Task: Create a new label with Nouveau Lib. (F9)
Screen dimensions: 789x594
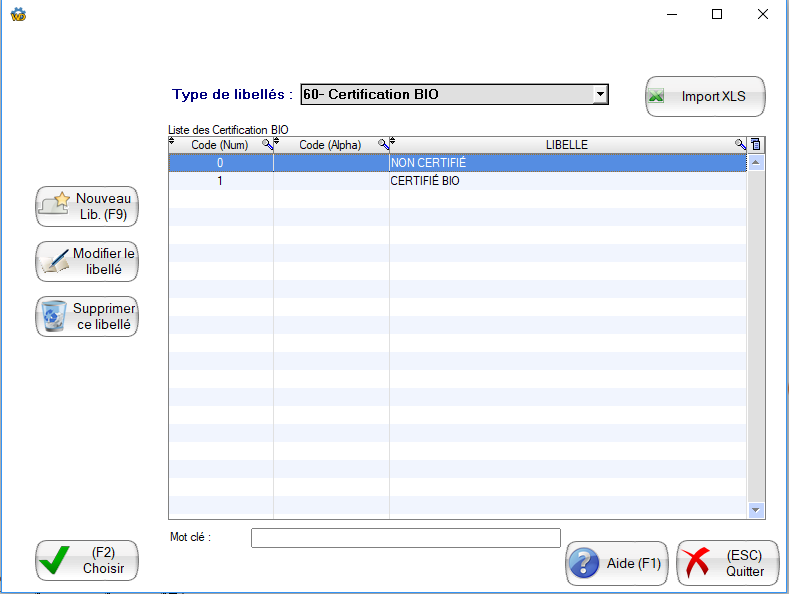Action: (87, 207)
